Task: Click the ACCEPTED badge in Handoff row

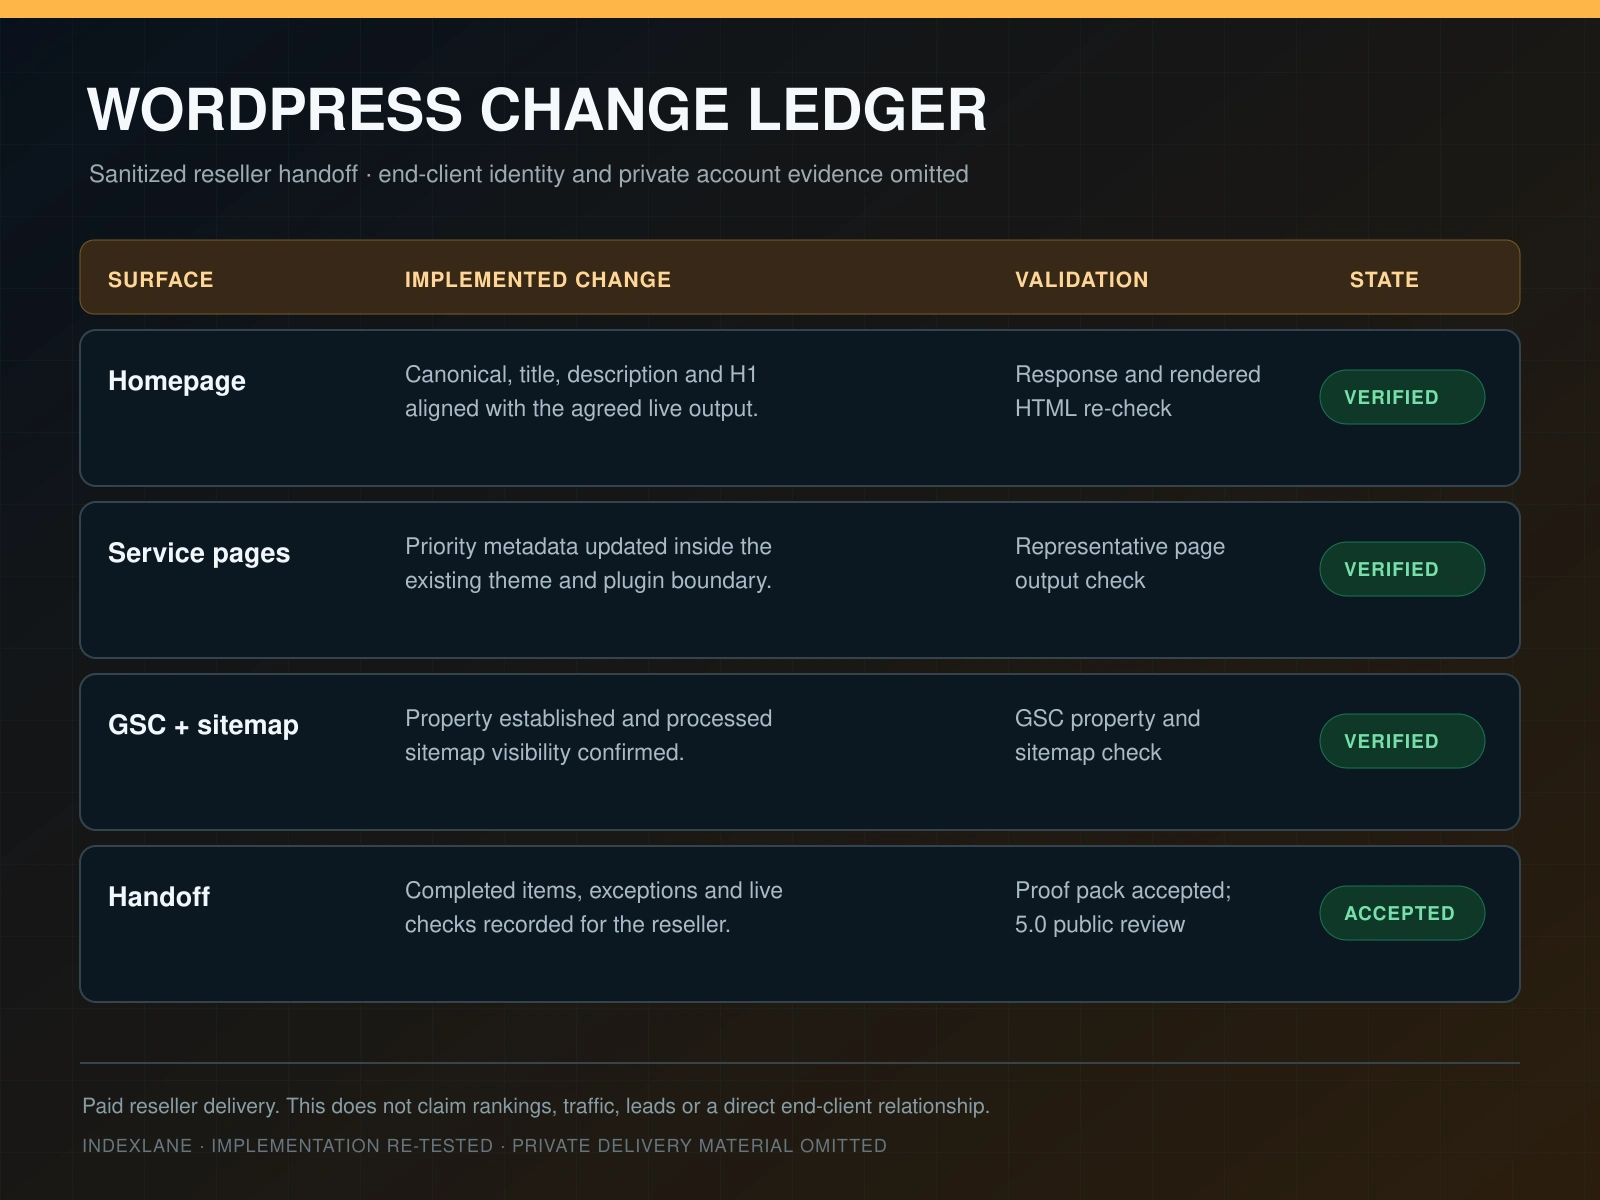Action: pos(1402,913)
